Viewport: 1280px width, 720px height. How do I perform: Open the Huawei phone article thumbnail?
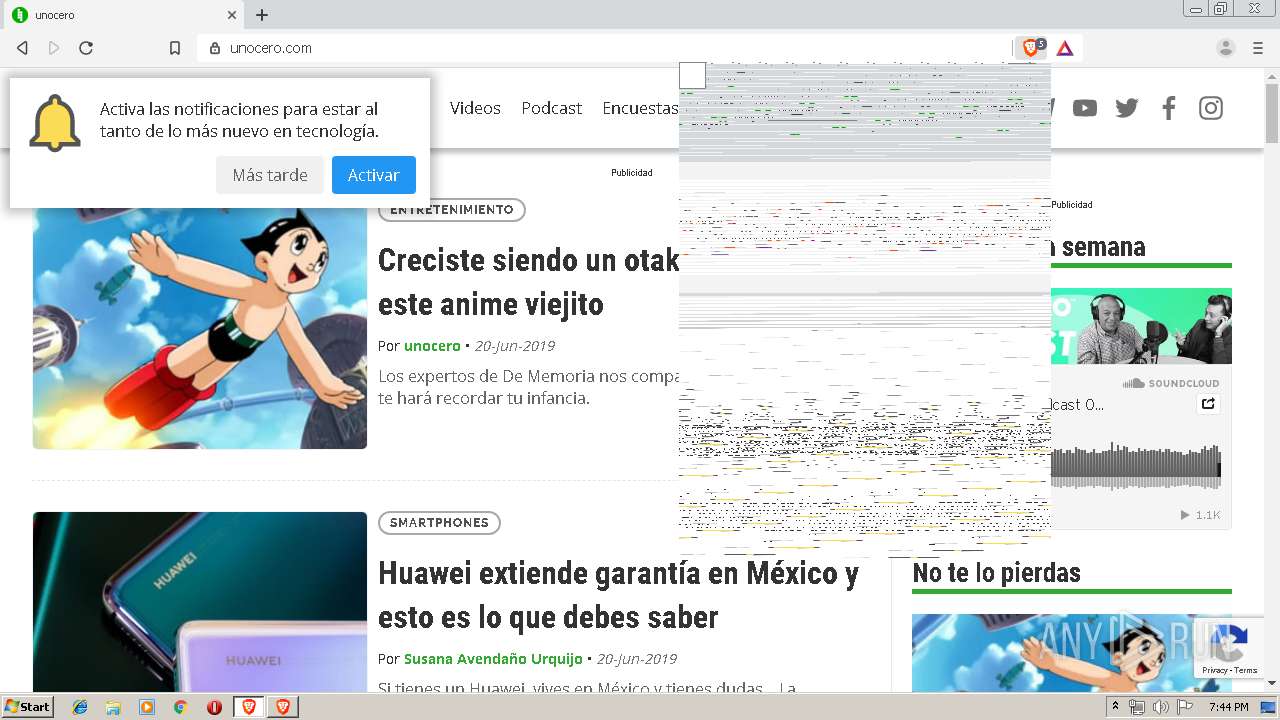click(200, 602)
